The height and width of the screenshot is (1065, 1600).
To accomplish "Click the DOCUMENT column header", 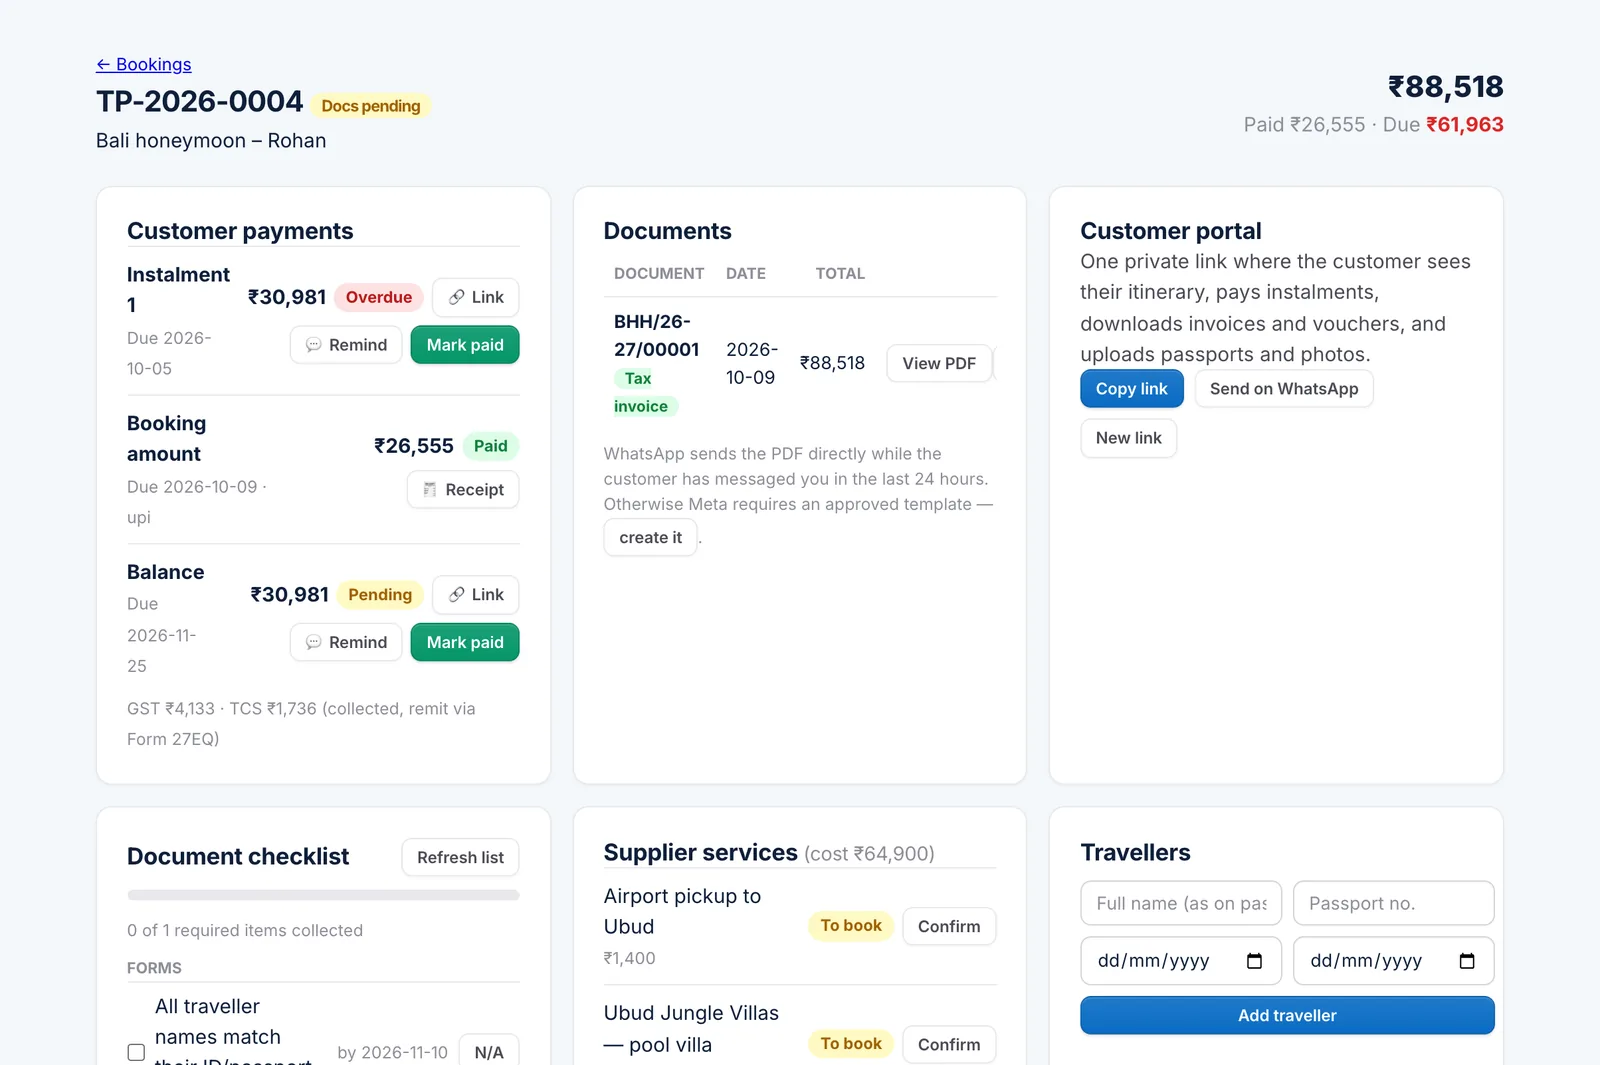I will pos(659,274).
